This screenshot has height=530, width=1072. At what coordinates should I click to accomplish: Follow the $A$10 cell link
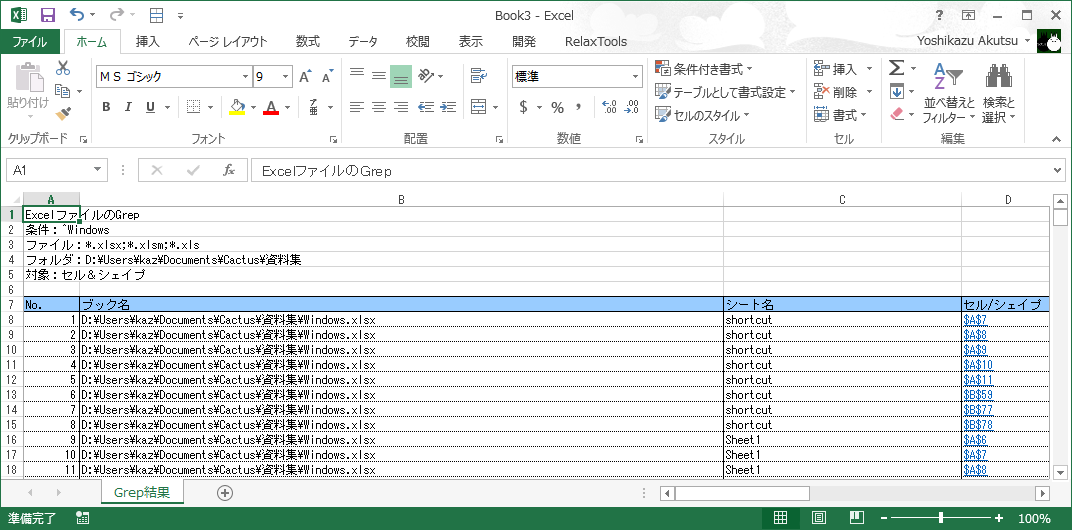pyautogui.click(x=977, y=365)
